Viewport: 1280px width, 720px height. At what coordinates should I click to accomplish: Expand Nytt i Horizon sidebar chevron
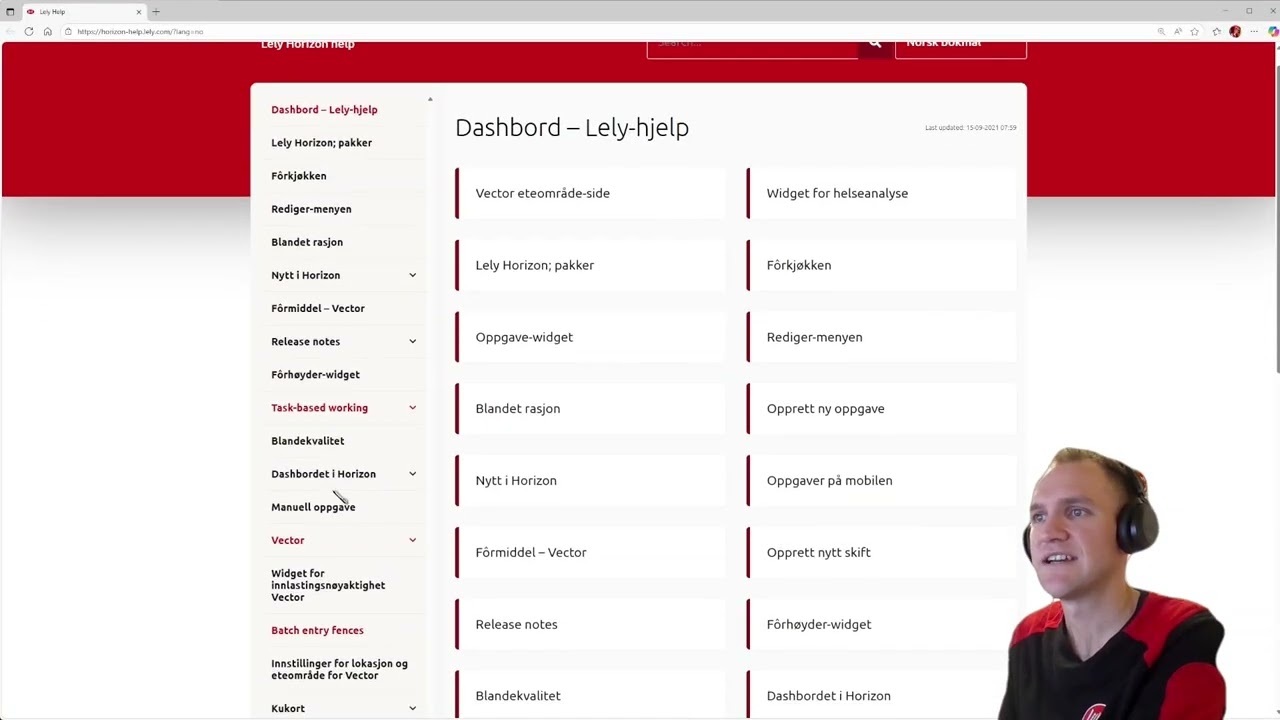412,275
